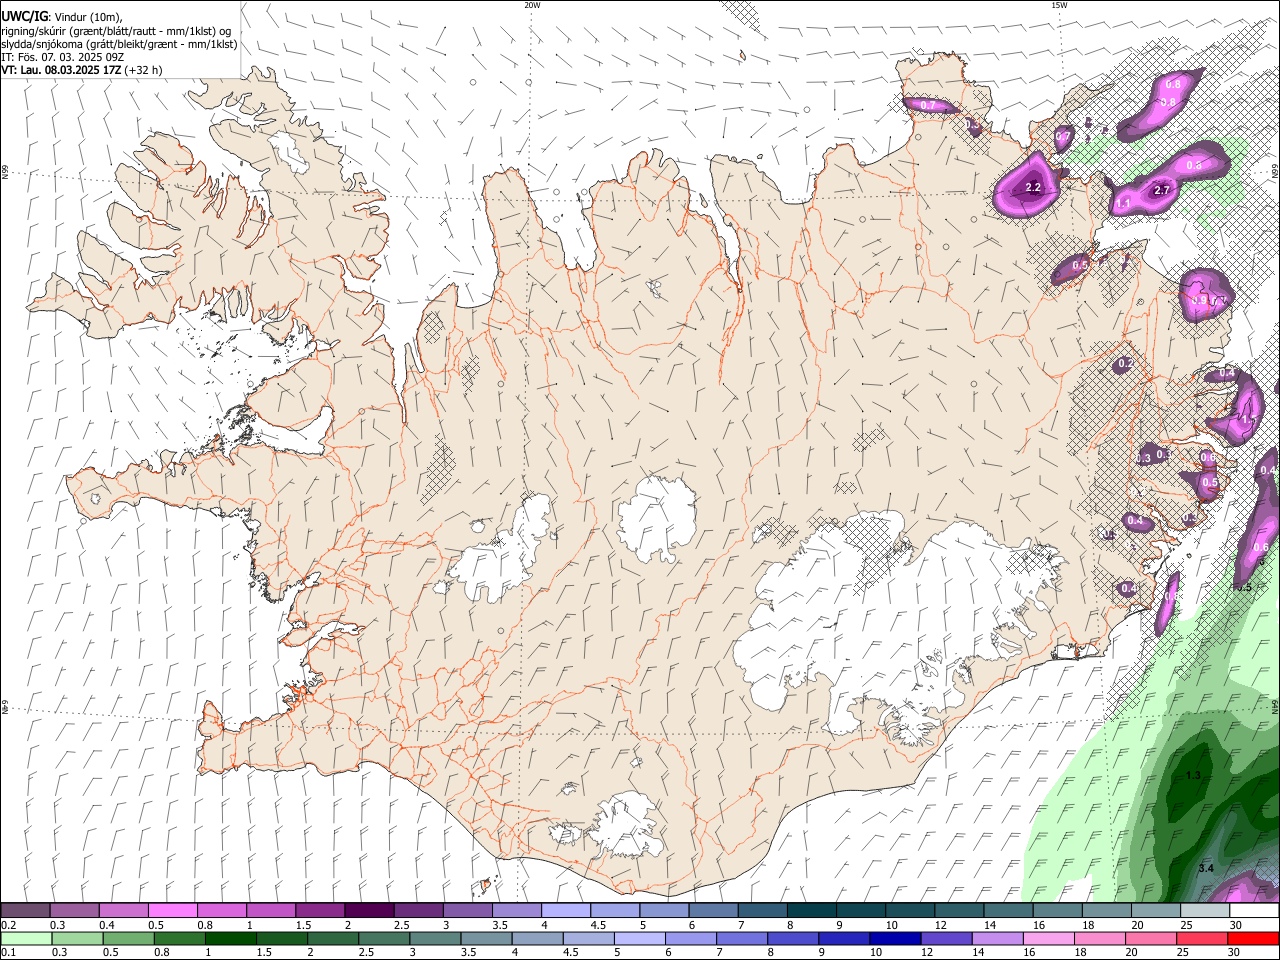Click the slate blue 6–7 legend swatch in the teal row
Image resolution: width=1280 pixels, height=960 pixels.
714,911
